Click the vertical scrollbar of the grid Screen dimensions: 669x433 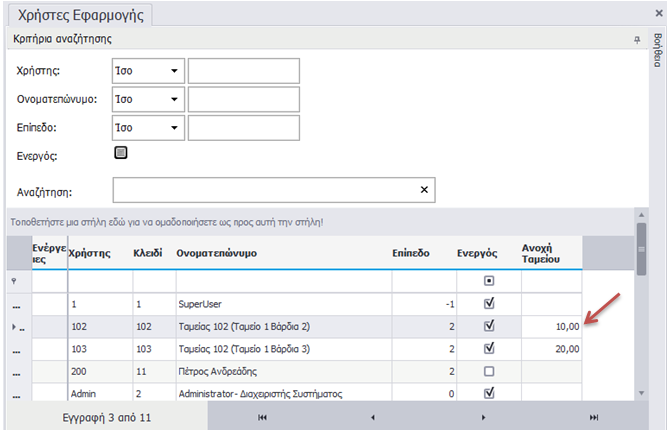click(x=641, y=300)
